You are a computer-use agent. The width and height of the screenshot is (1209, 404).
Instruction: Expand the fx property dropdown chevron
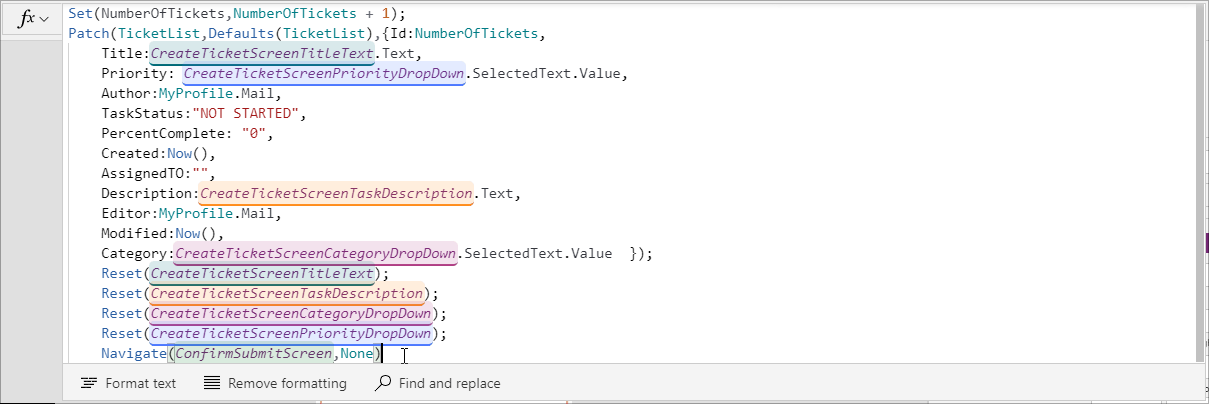tap(44, 20)
